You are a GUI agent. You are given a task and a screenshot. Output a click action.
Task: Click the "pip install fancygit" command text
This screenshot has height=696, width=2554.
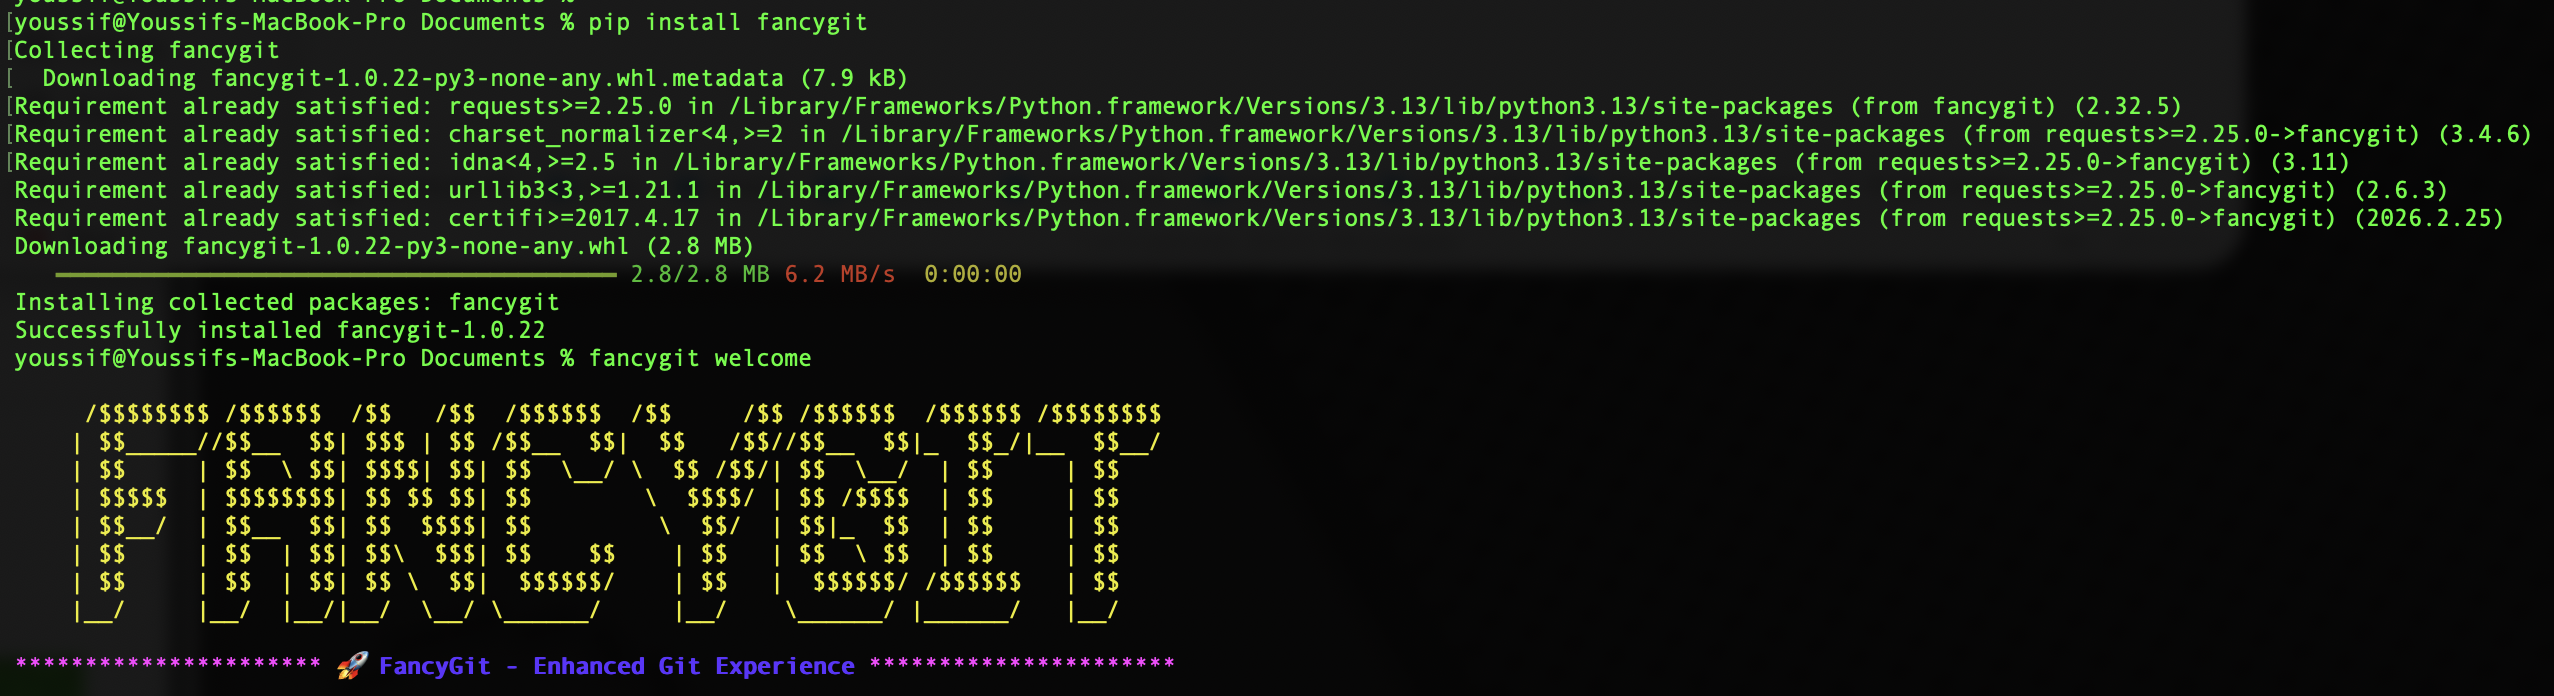tap(727, 22)
